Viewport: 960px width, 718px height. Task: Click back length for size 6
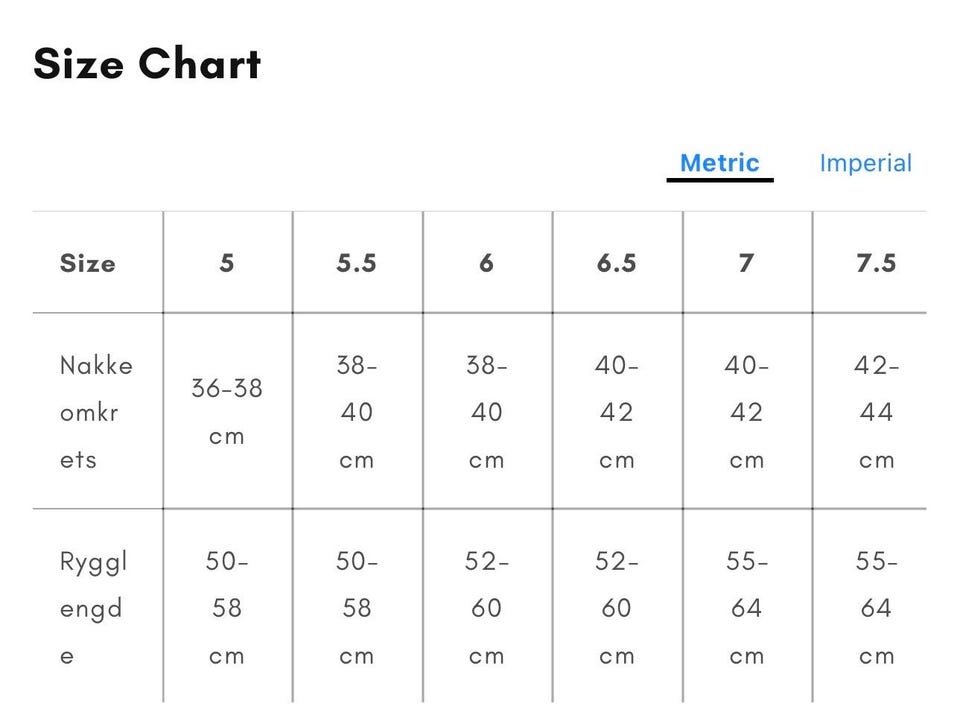click(x=486, y=608)
